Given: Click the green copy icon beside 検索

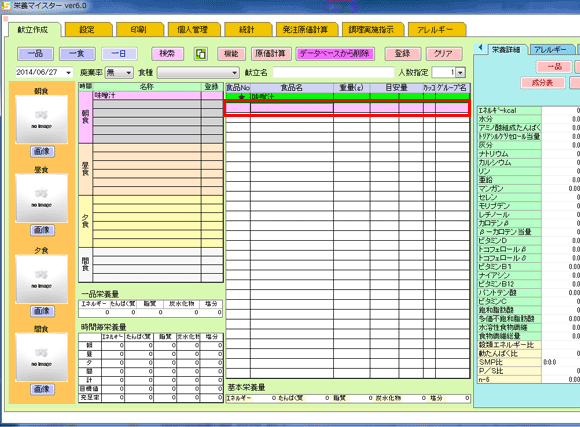Looking at the screenshot, I should (200, 54).
